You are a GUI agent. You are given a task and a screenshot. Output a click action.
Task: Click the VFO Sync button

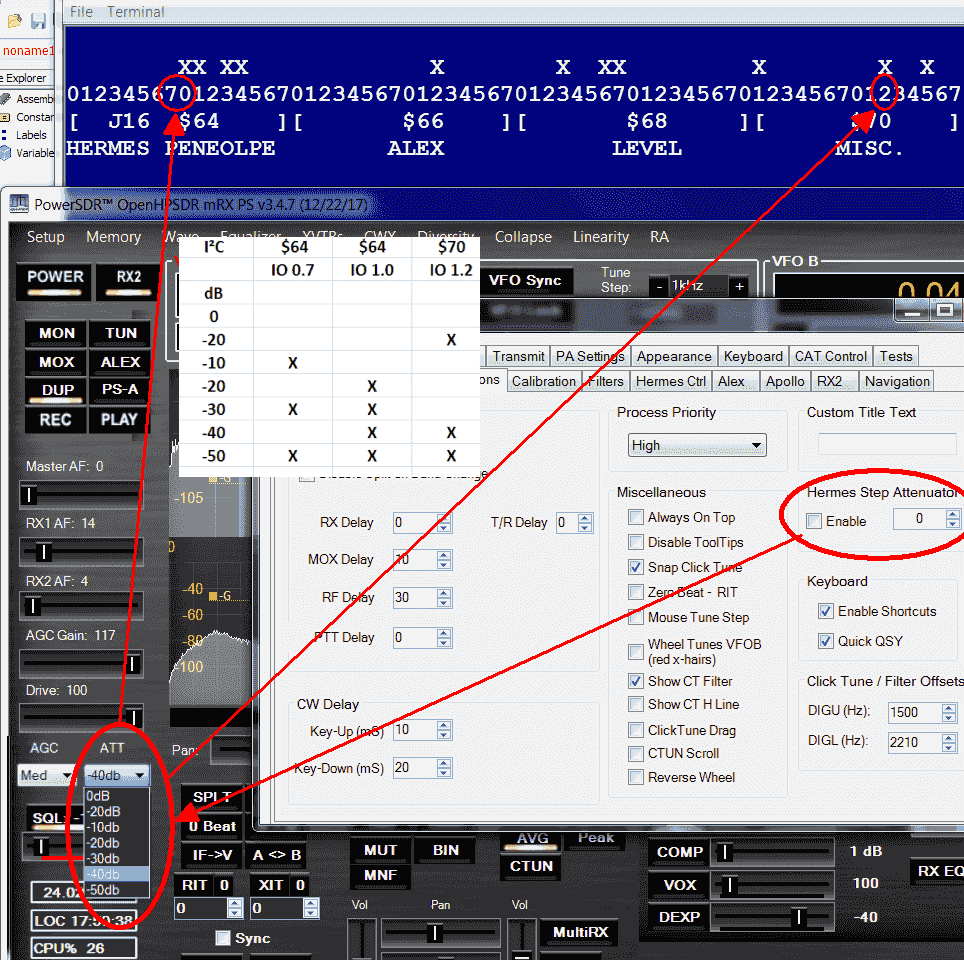(x=525, y=281)
